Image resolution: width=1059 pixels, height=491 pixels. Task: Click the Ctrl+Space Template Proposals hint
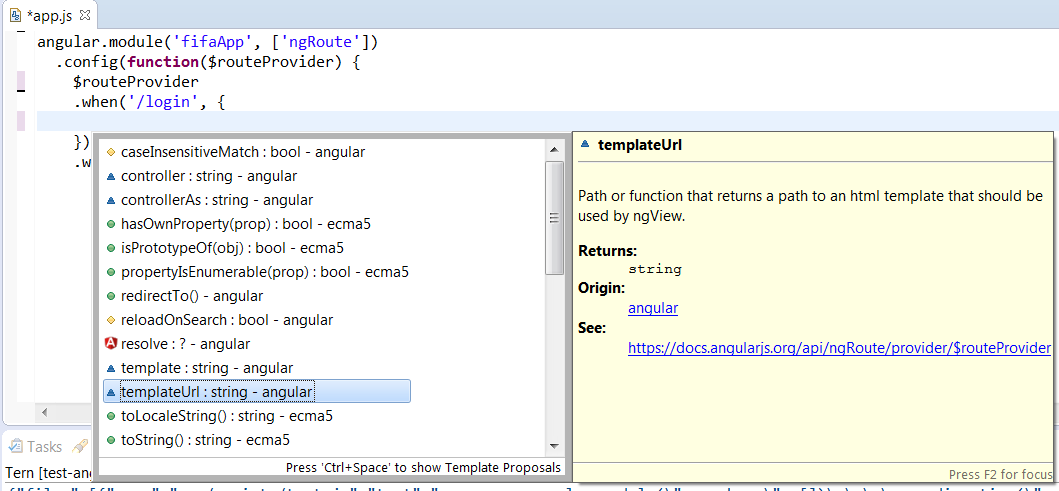[423, 467]
